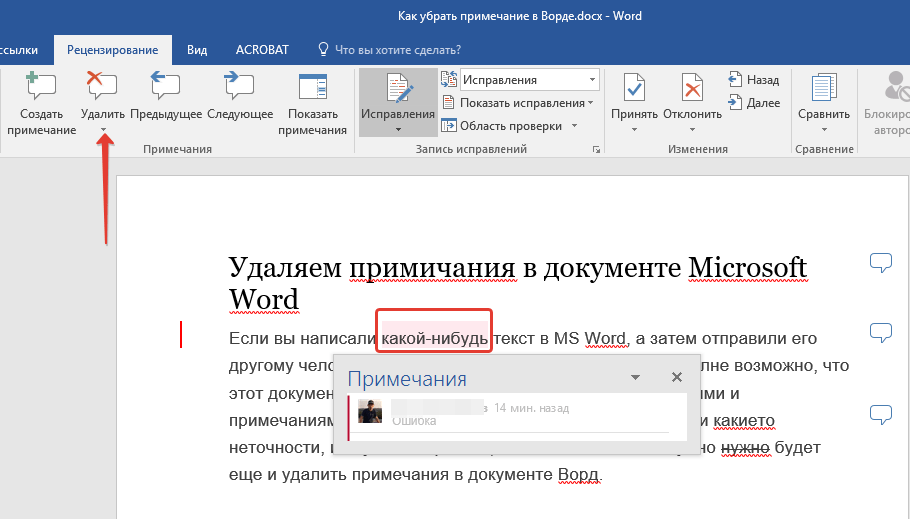910x519 pixels.
Task: Expand the Удалить dropdown arrow
Action: 102,129
